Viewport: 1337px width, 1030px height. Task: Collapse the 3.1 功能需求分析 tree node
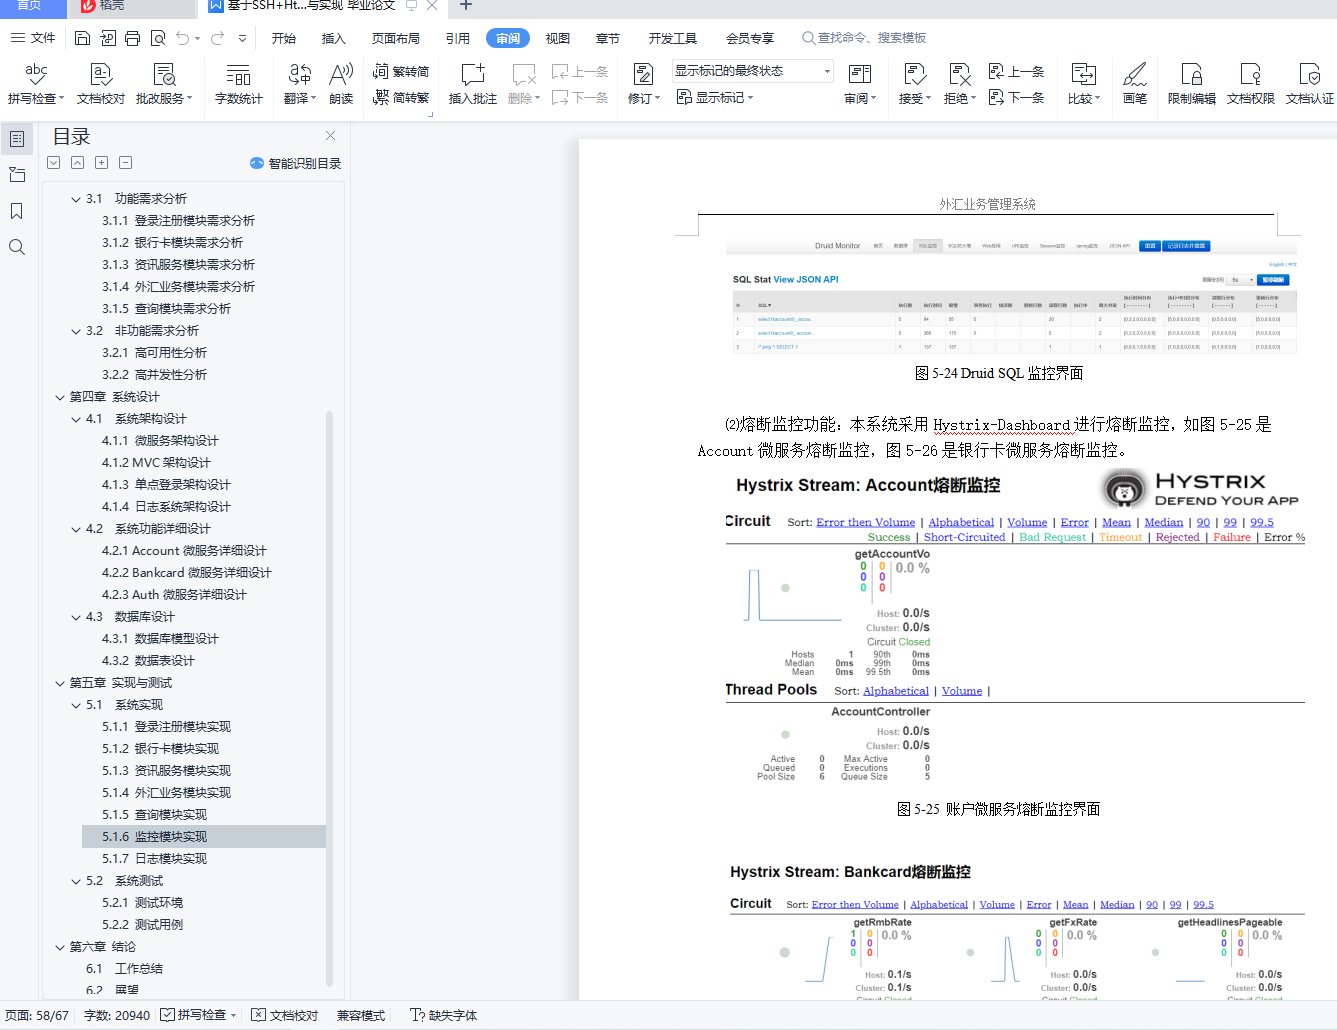pyautogui.click(x=76, y=199)
